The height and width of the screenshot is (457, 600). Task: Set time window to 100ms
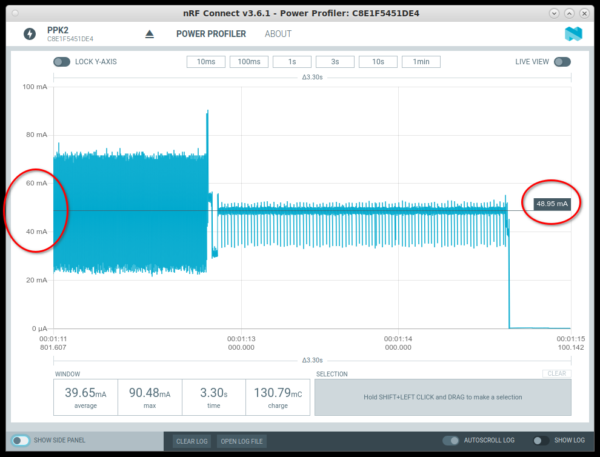(248, 62)
